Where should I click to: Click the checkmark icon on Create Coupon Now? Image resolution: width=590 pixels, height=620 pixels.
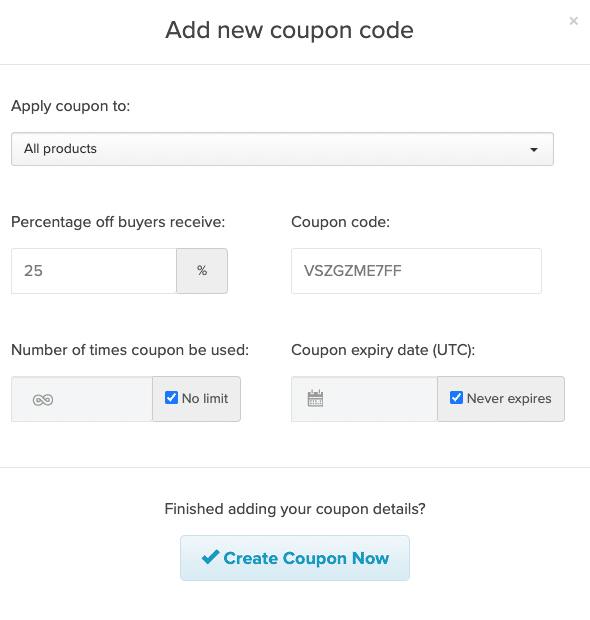click(210, 557)
